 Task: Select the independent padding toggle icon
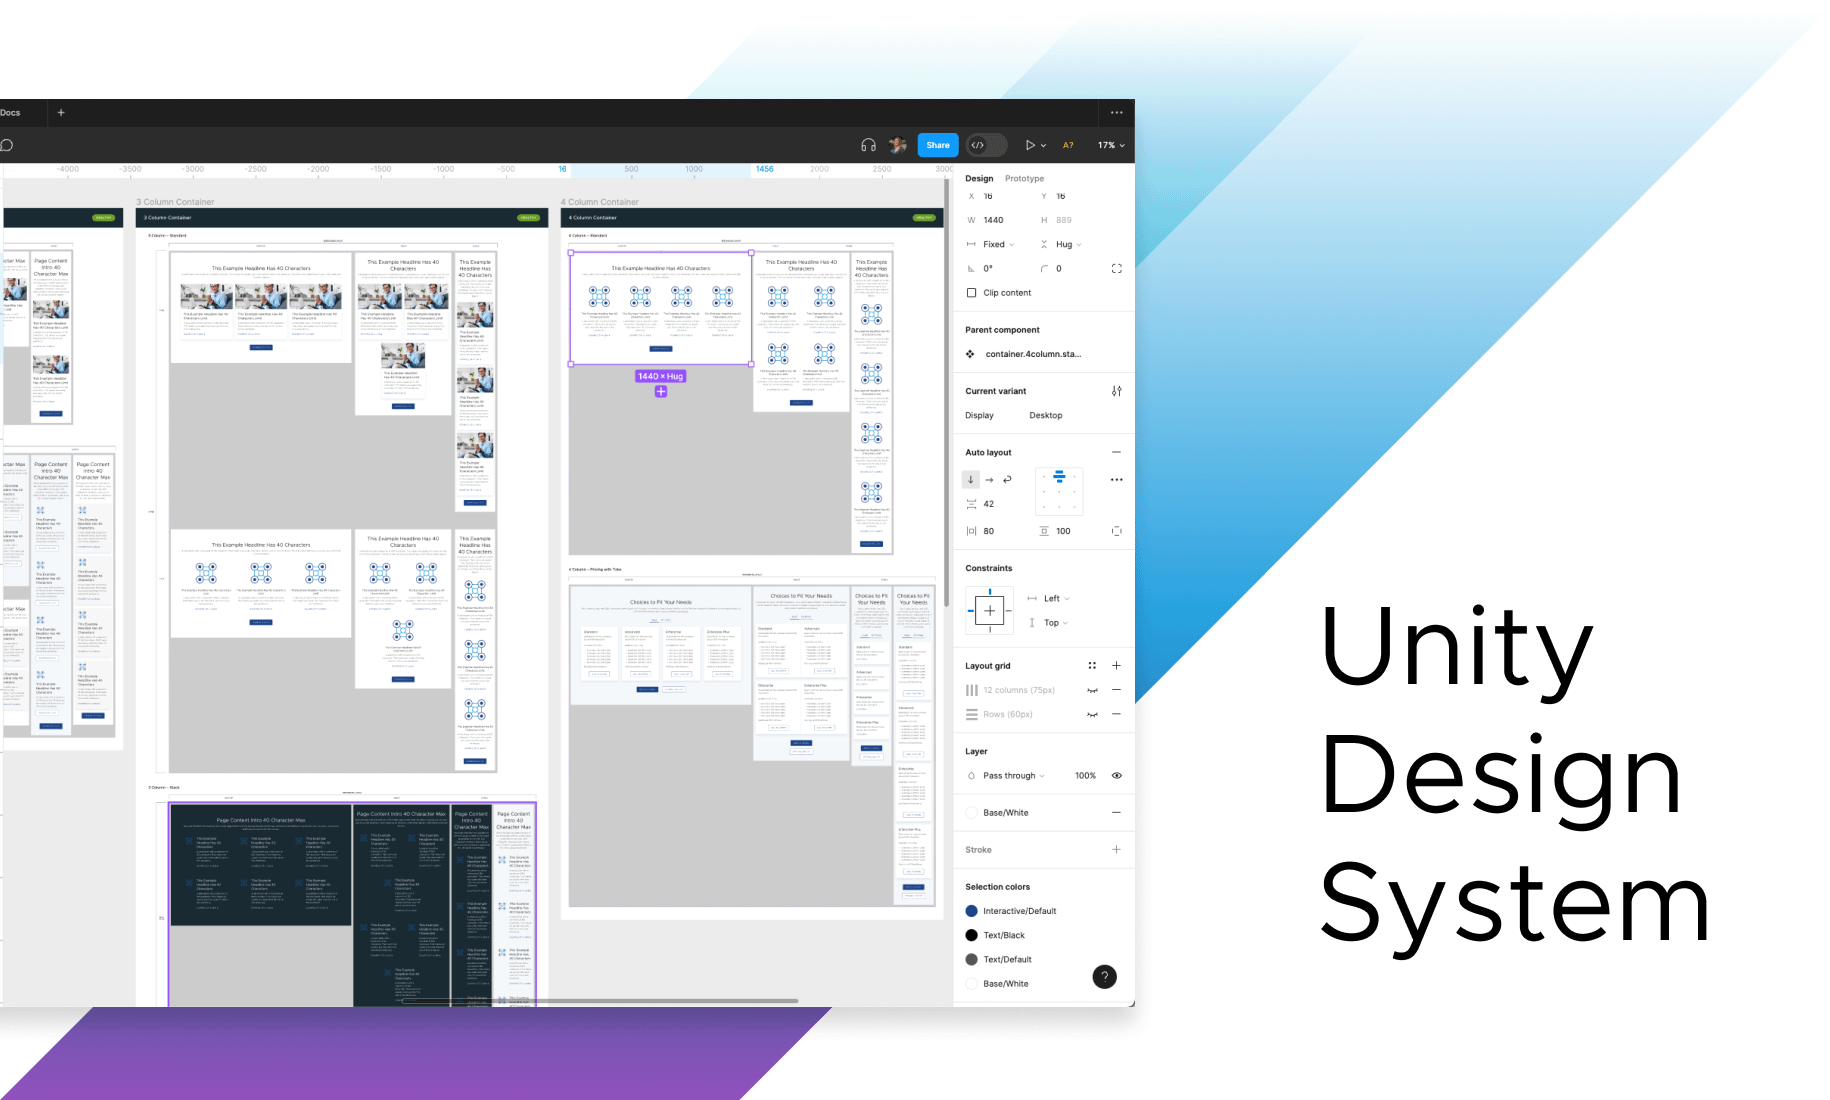[1117, 531]
